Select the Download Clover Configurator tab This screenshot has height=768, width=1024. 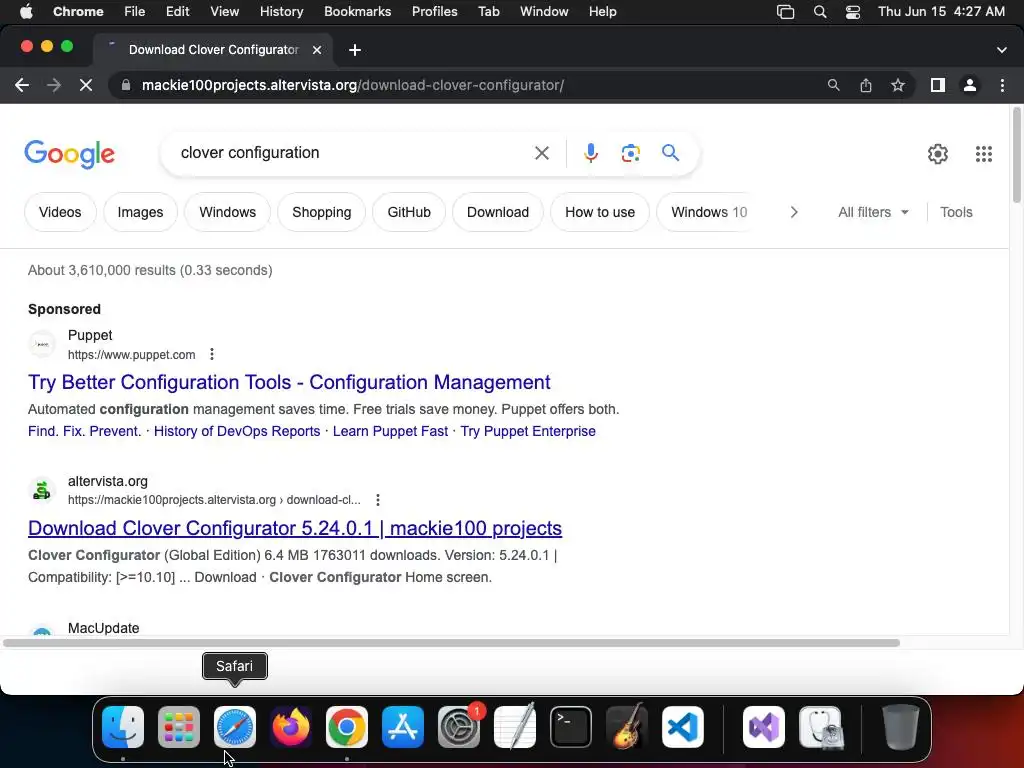point(213,50)
